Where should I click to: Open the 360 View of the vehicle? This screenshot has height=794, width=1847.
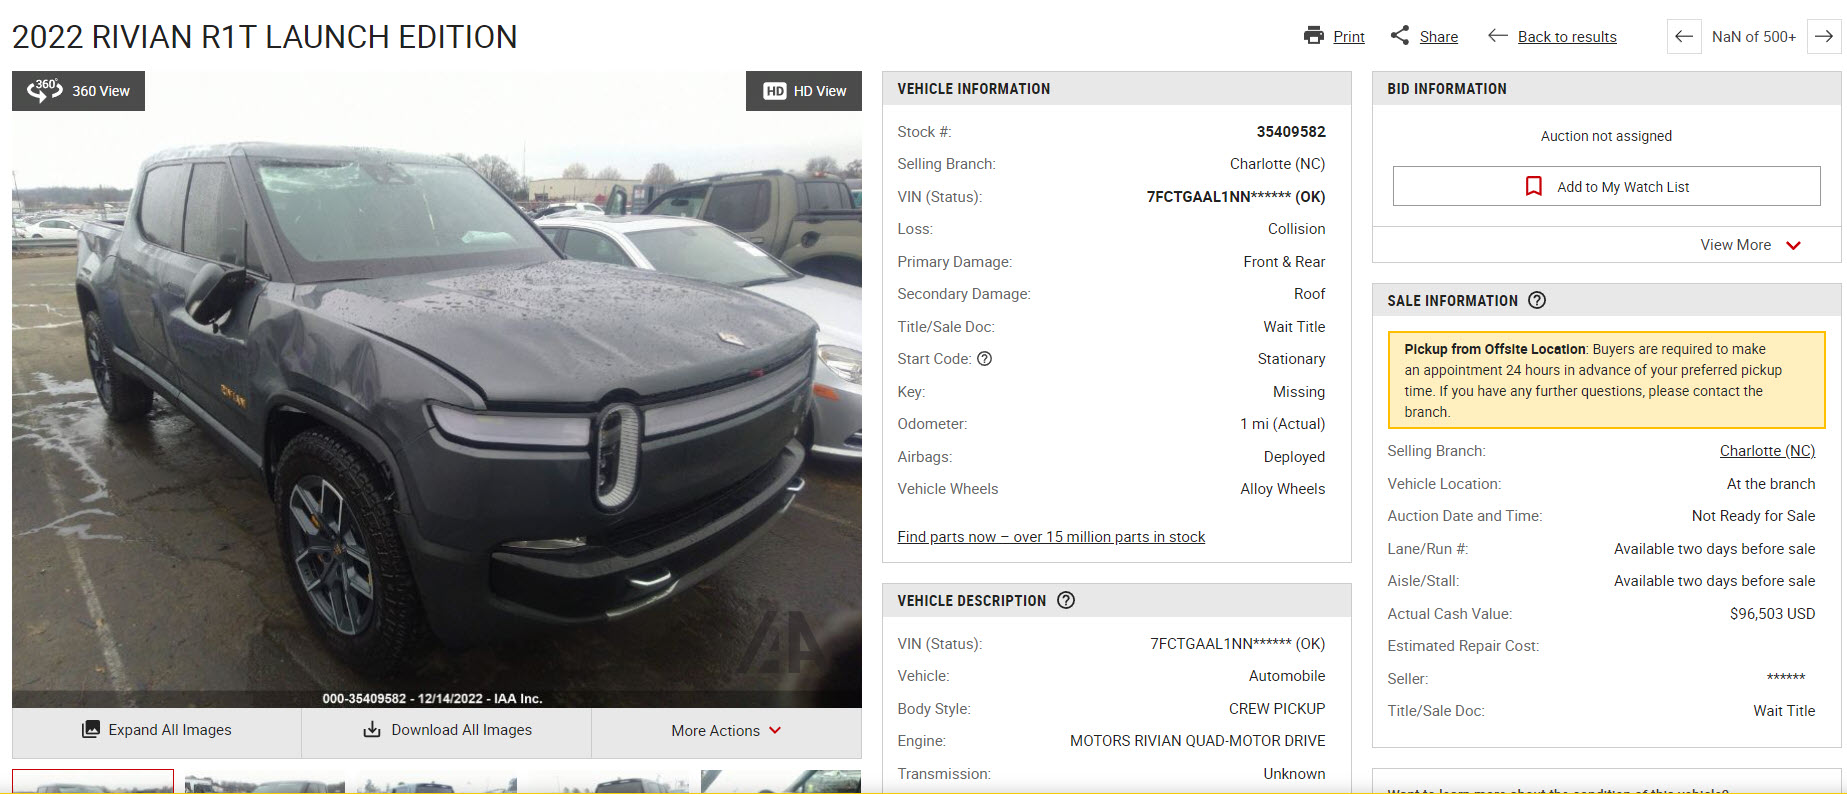(x=78, y=91)
